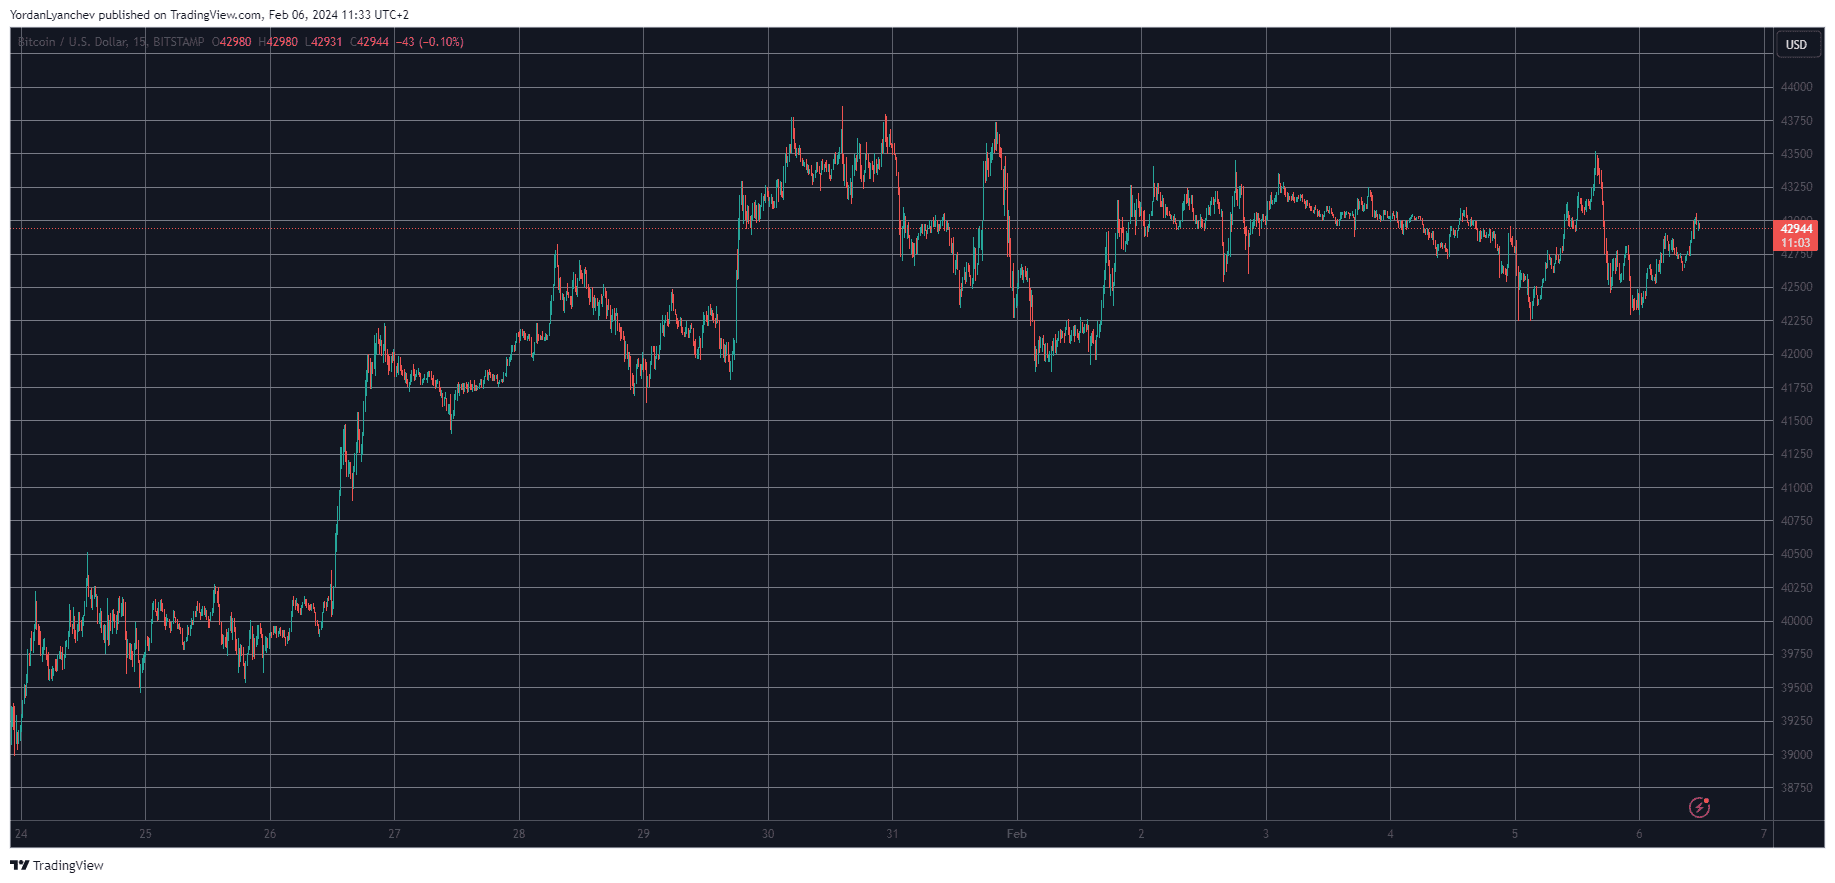
Task: Click the 38750 price axis label
Action: click(1796, 788)
